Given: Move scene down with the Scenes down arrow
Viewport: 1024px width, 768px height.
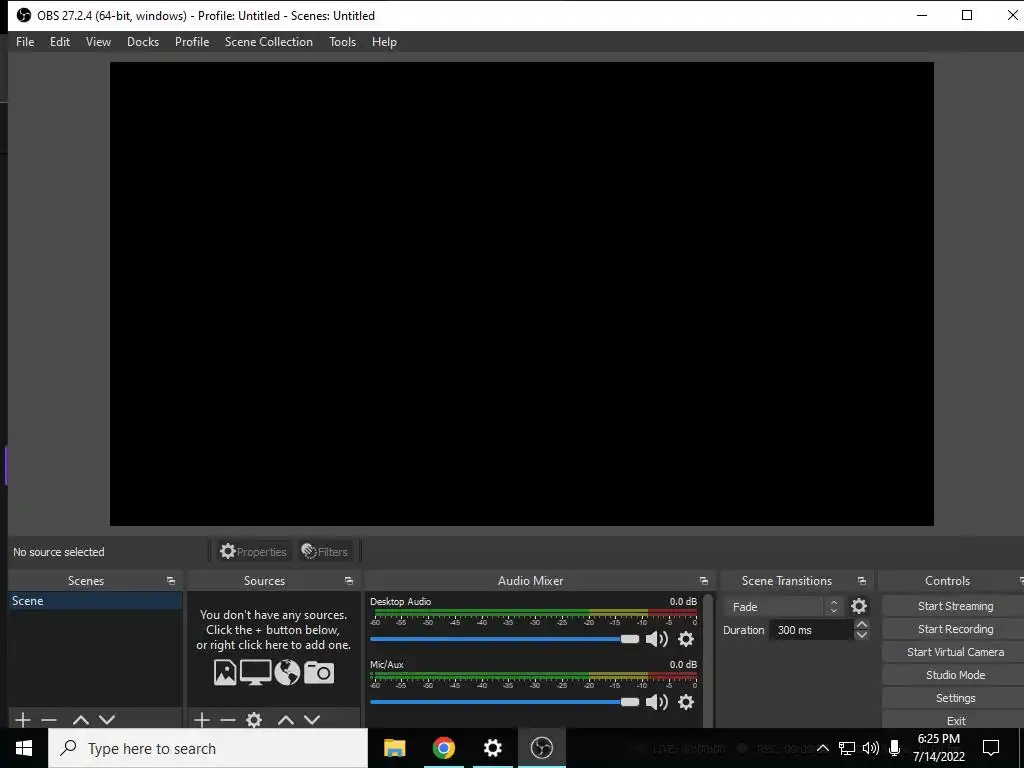Looking at the screenshot, I should (107, 720).
